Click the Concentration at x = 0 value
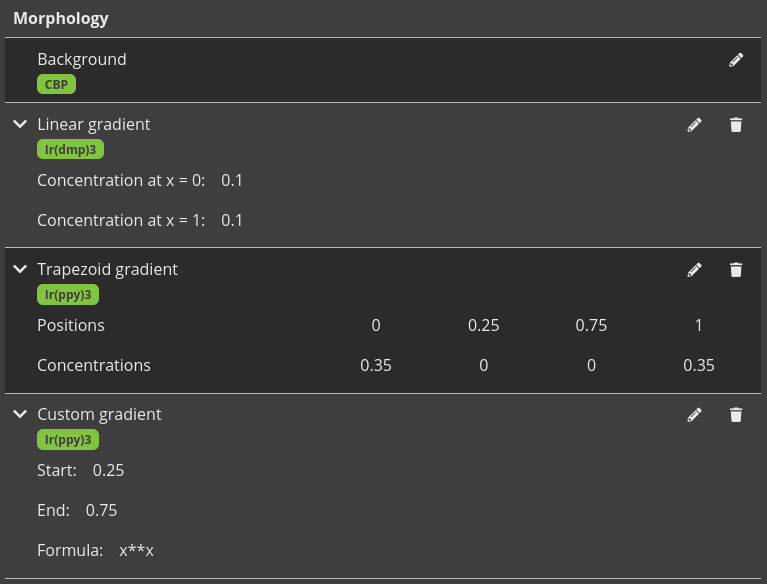Viewport: 767px width, 584px height. coord(232,180)
